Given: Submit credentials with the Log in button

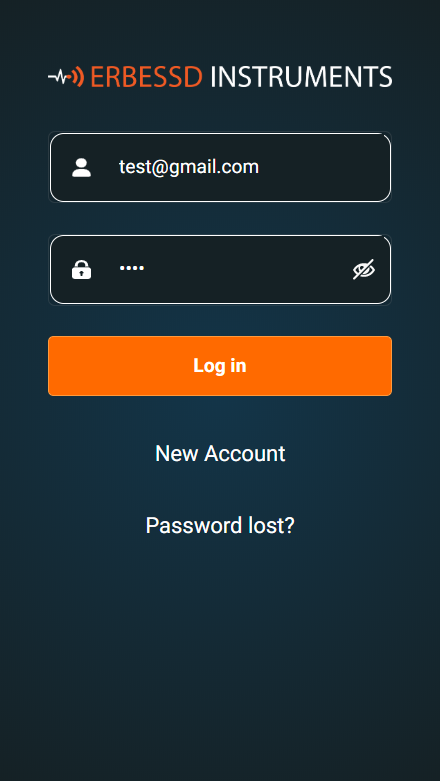Looking at the screenshot, I should coord(220,366).
